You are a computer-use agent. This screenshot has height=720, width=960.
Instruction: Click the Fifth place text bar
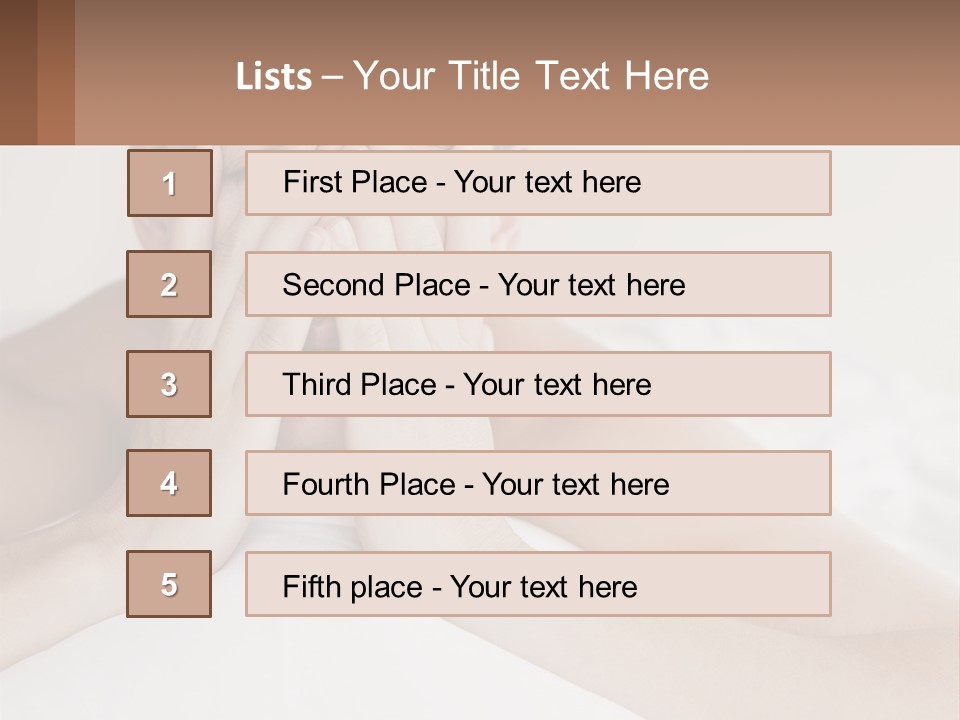pos(538,584)
